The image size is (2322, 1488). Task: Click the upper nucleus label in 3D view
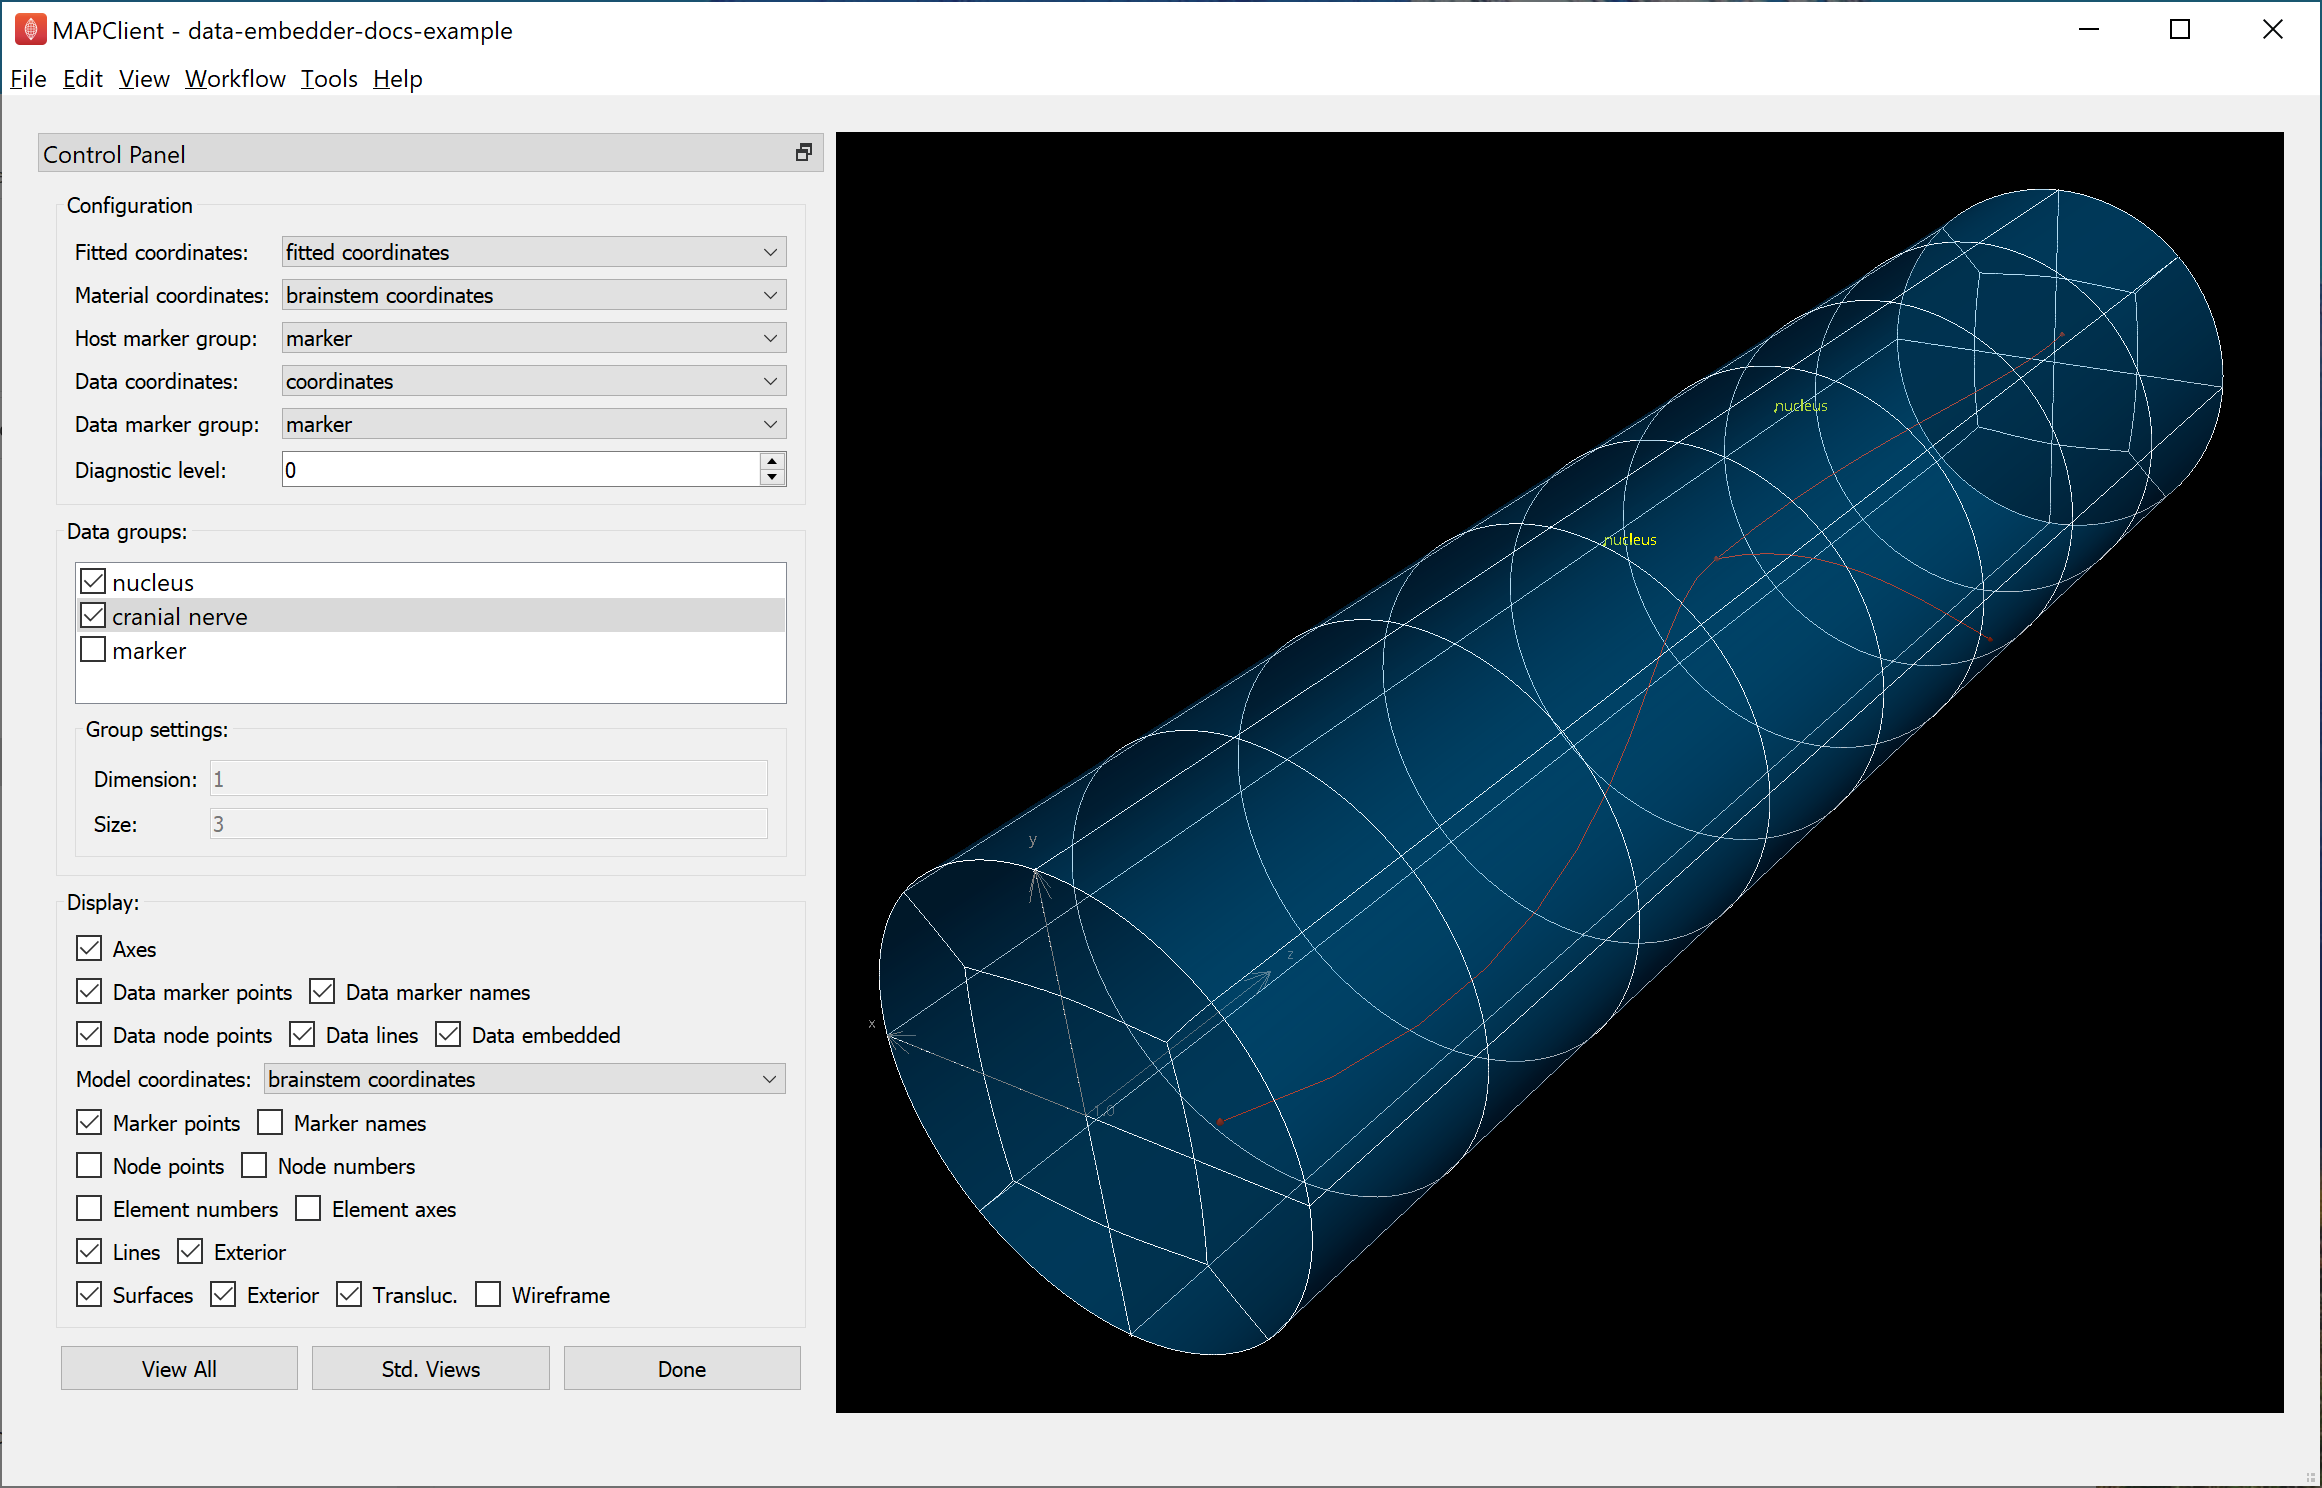point(1801,406)
